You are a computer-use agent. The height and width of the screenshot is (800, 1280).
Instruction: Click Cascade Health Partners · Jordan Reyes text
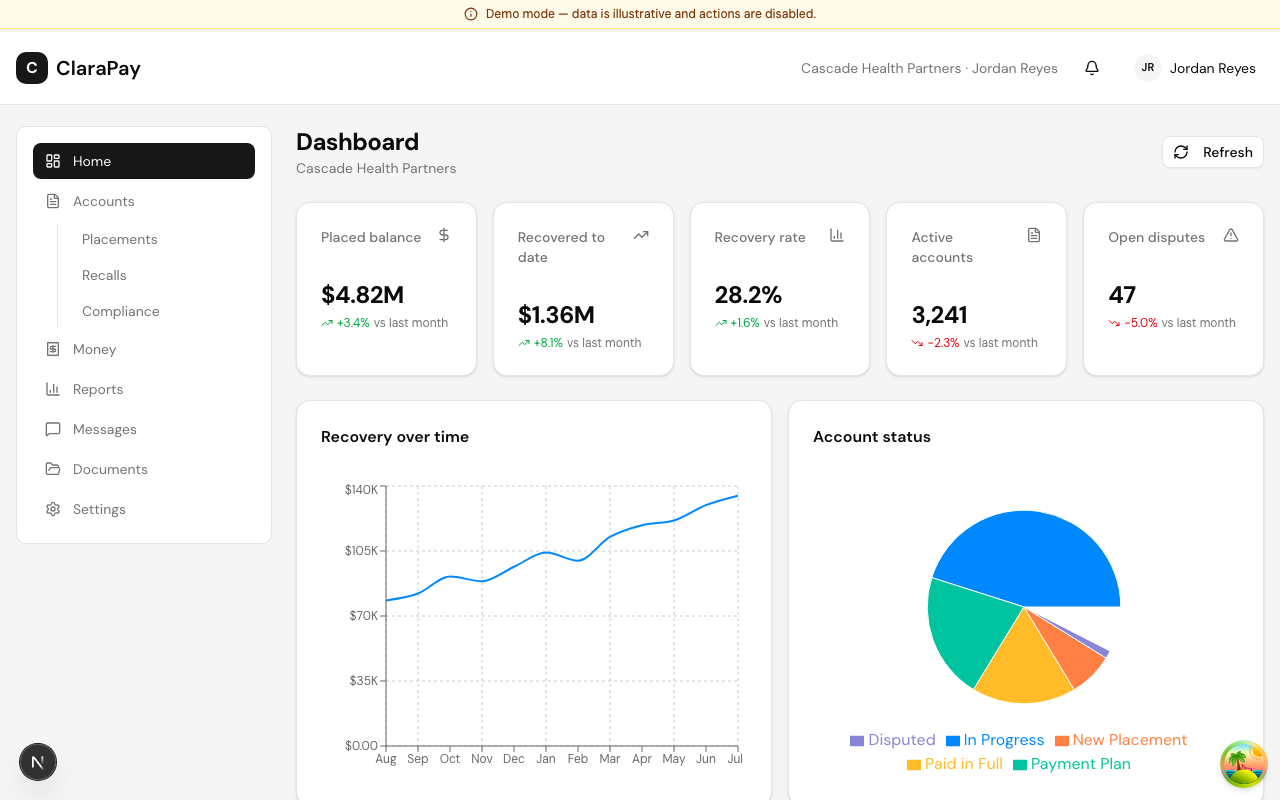pos(929,68)
